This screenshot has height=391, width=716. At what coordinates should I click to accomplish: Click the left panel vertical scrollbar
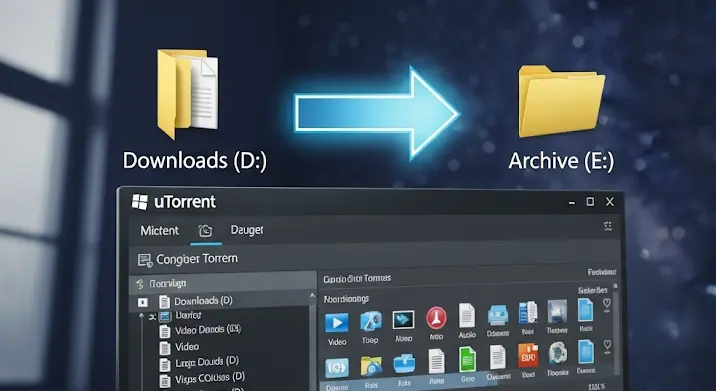[x=312, y=347]
